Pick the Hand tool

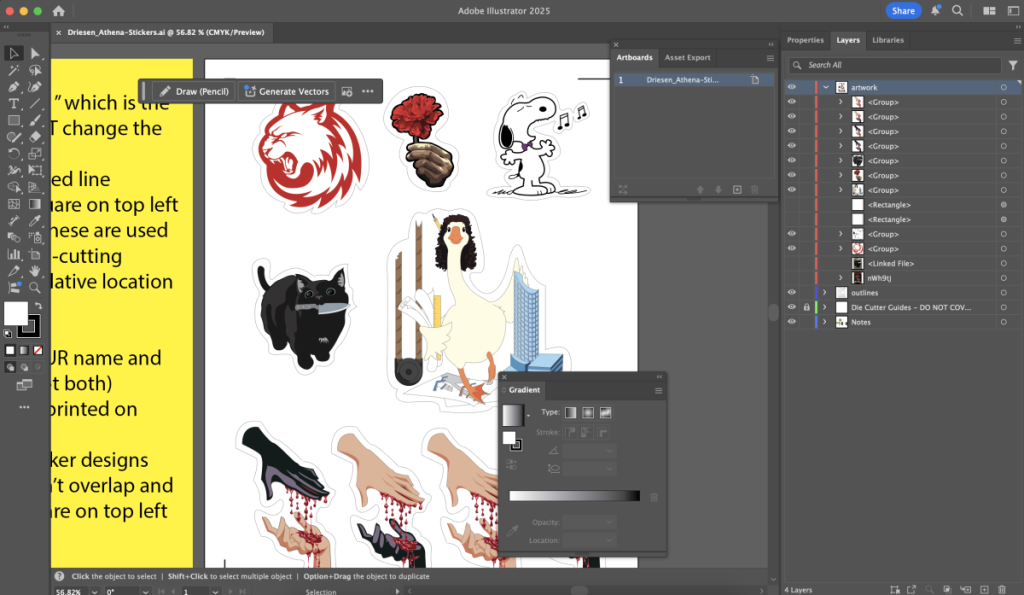35,271
